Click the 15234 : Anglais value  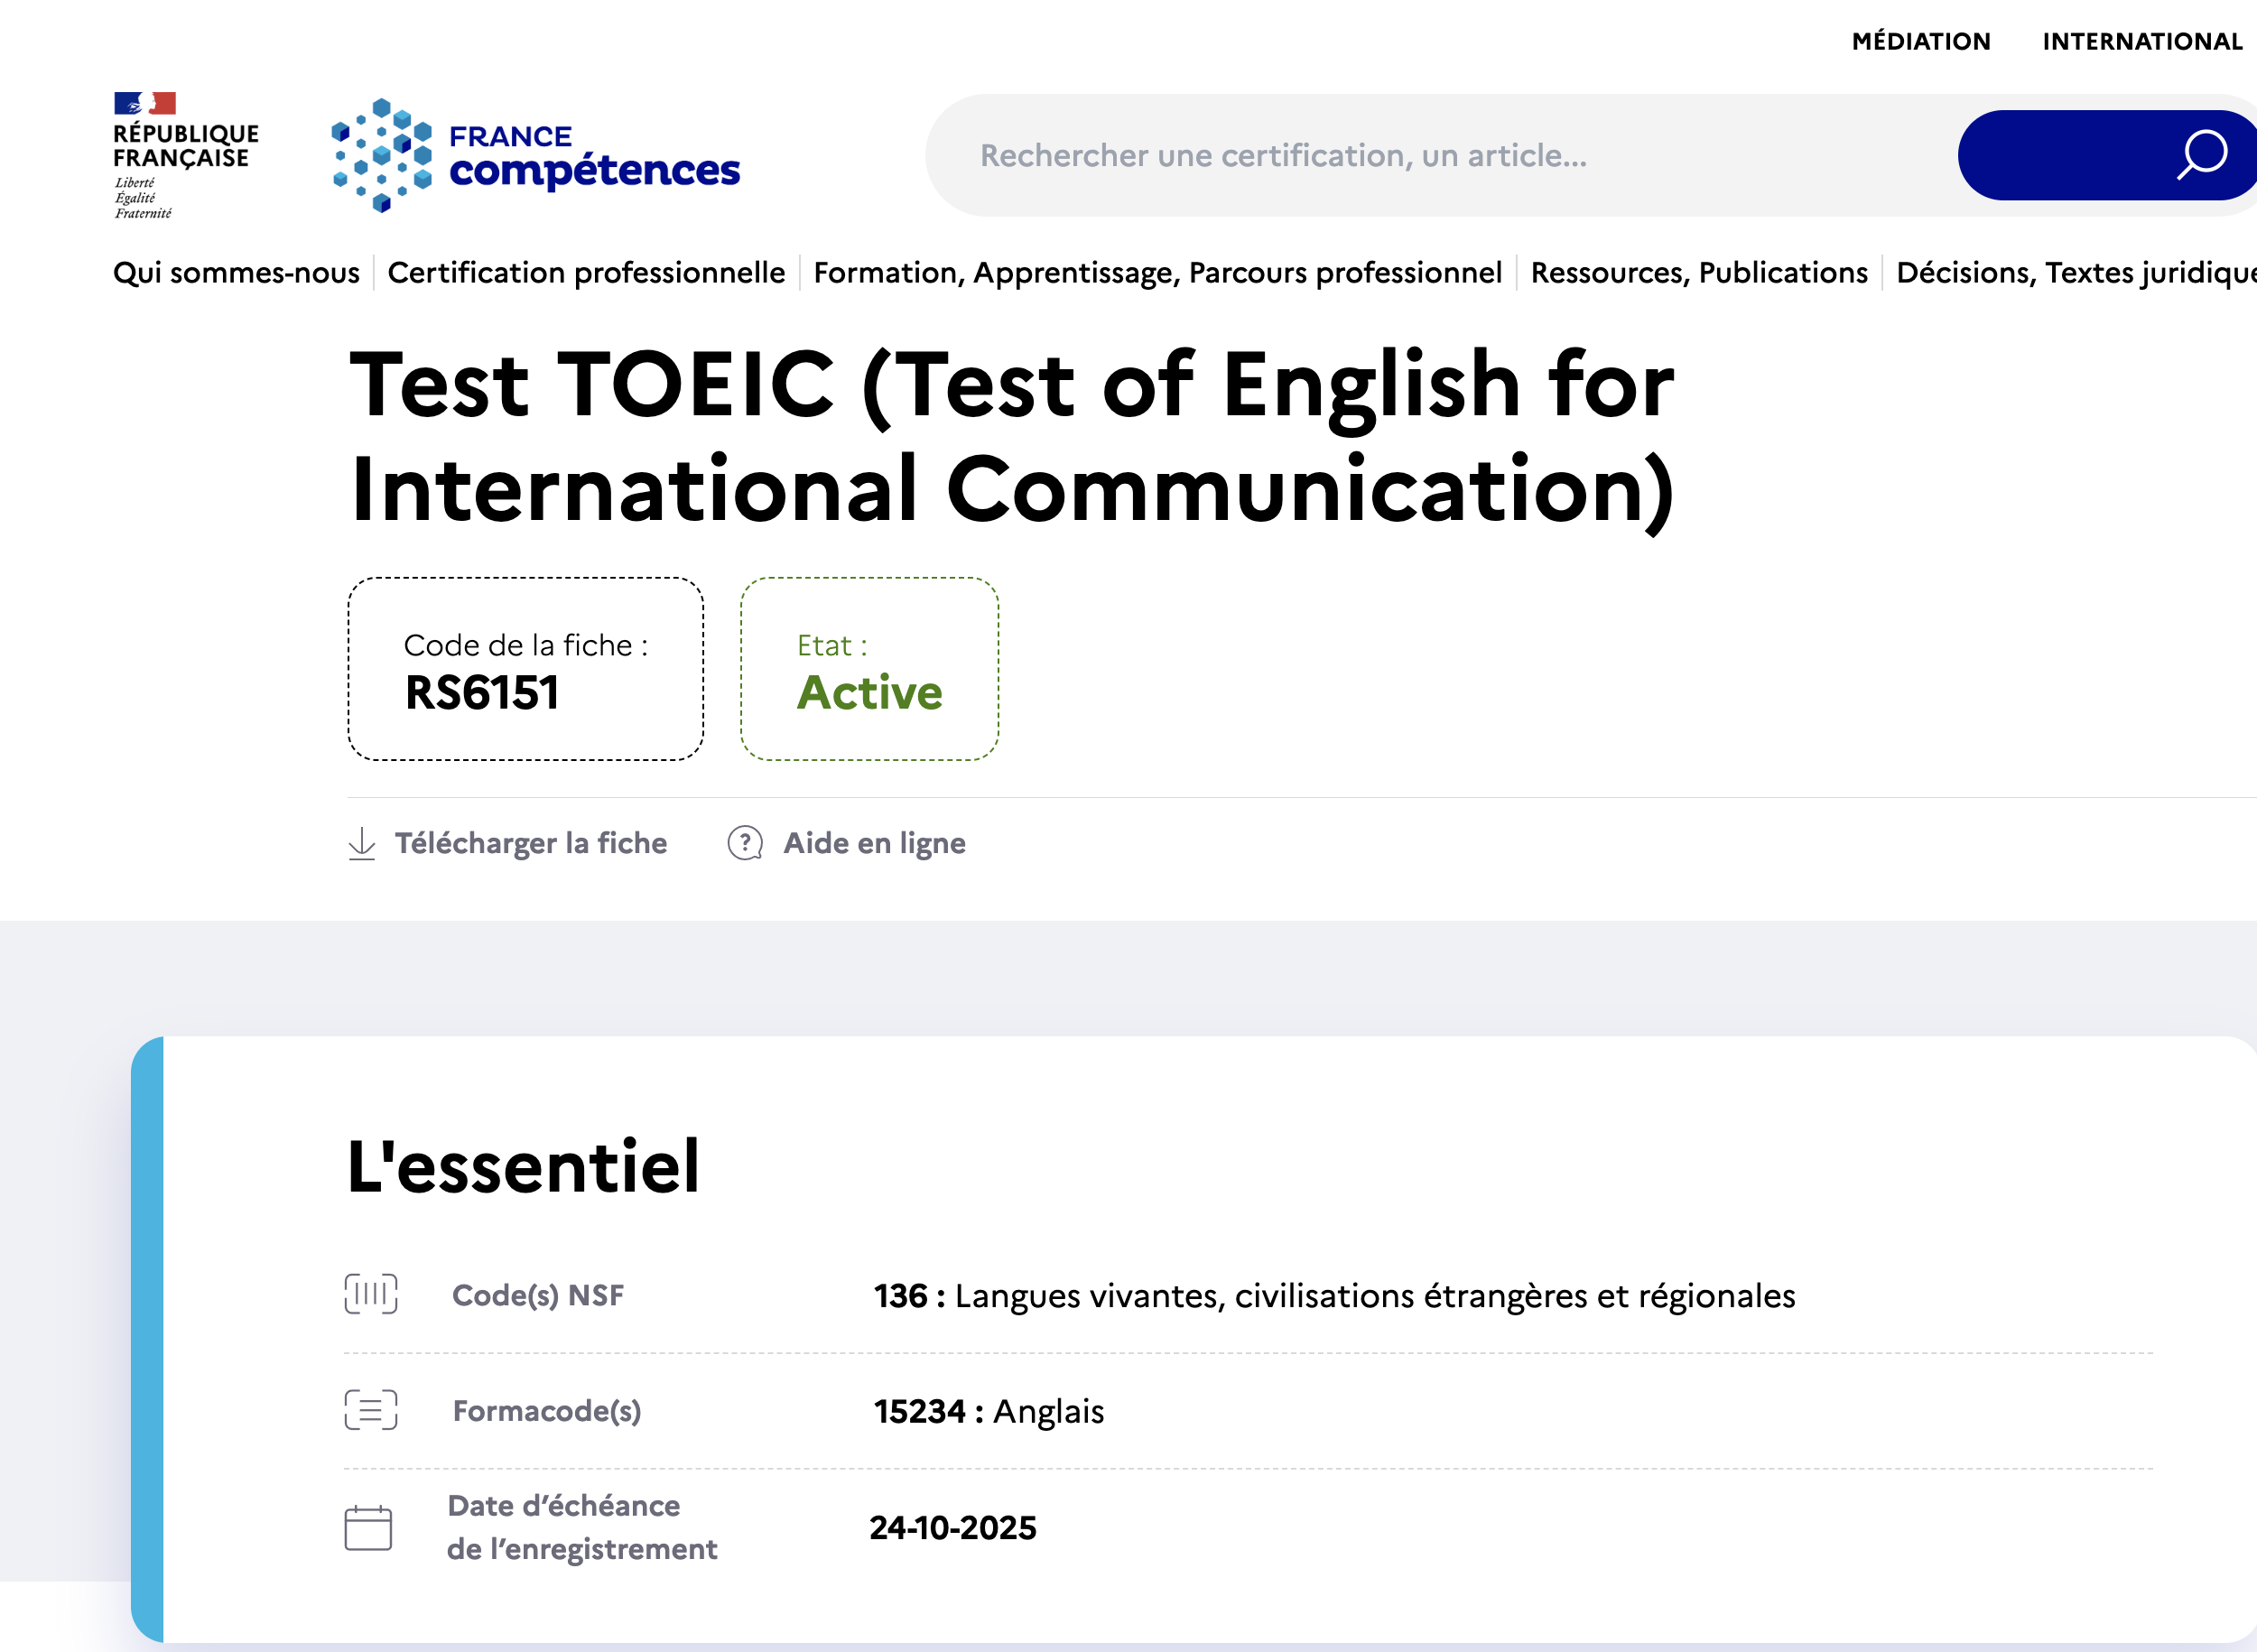pos(988,1411)
